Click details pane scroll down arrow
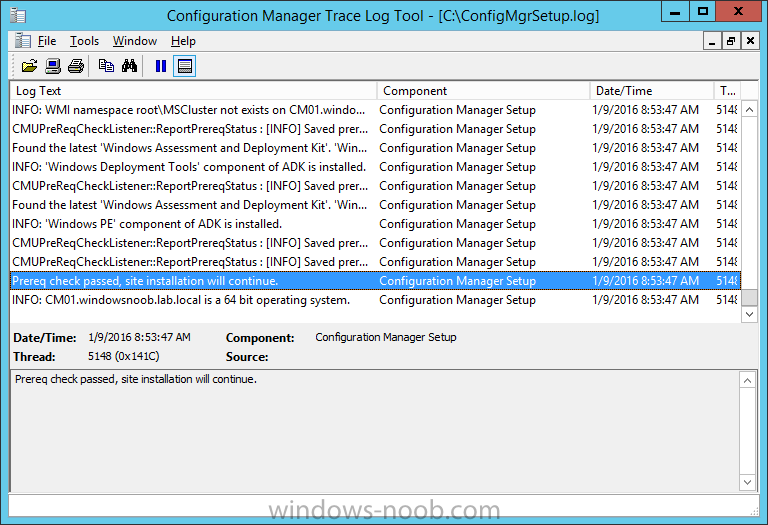The image size is (768, 525). coord(747,482)
